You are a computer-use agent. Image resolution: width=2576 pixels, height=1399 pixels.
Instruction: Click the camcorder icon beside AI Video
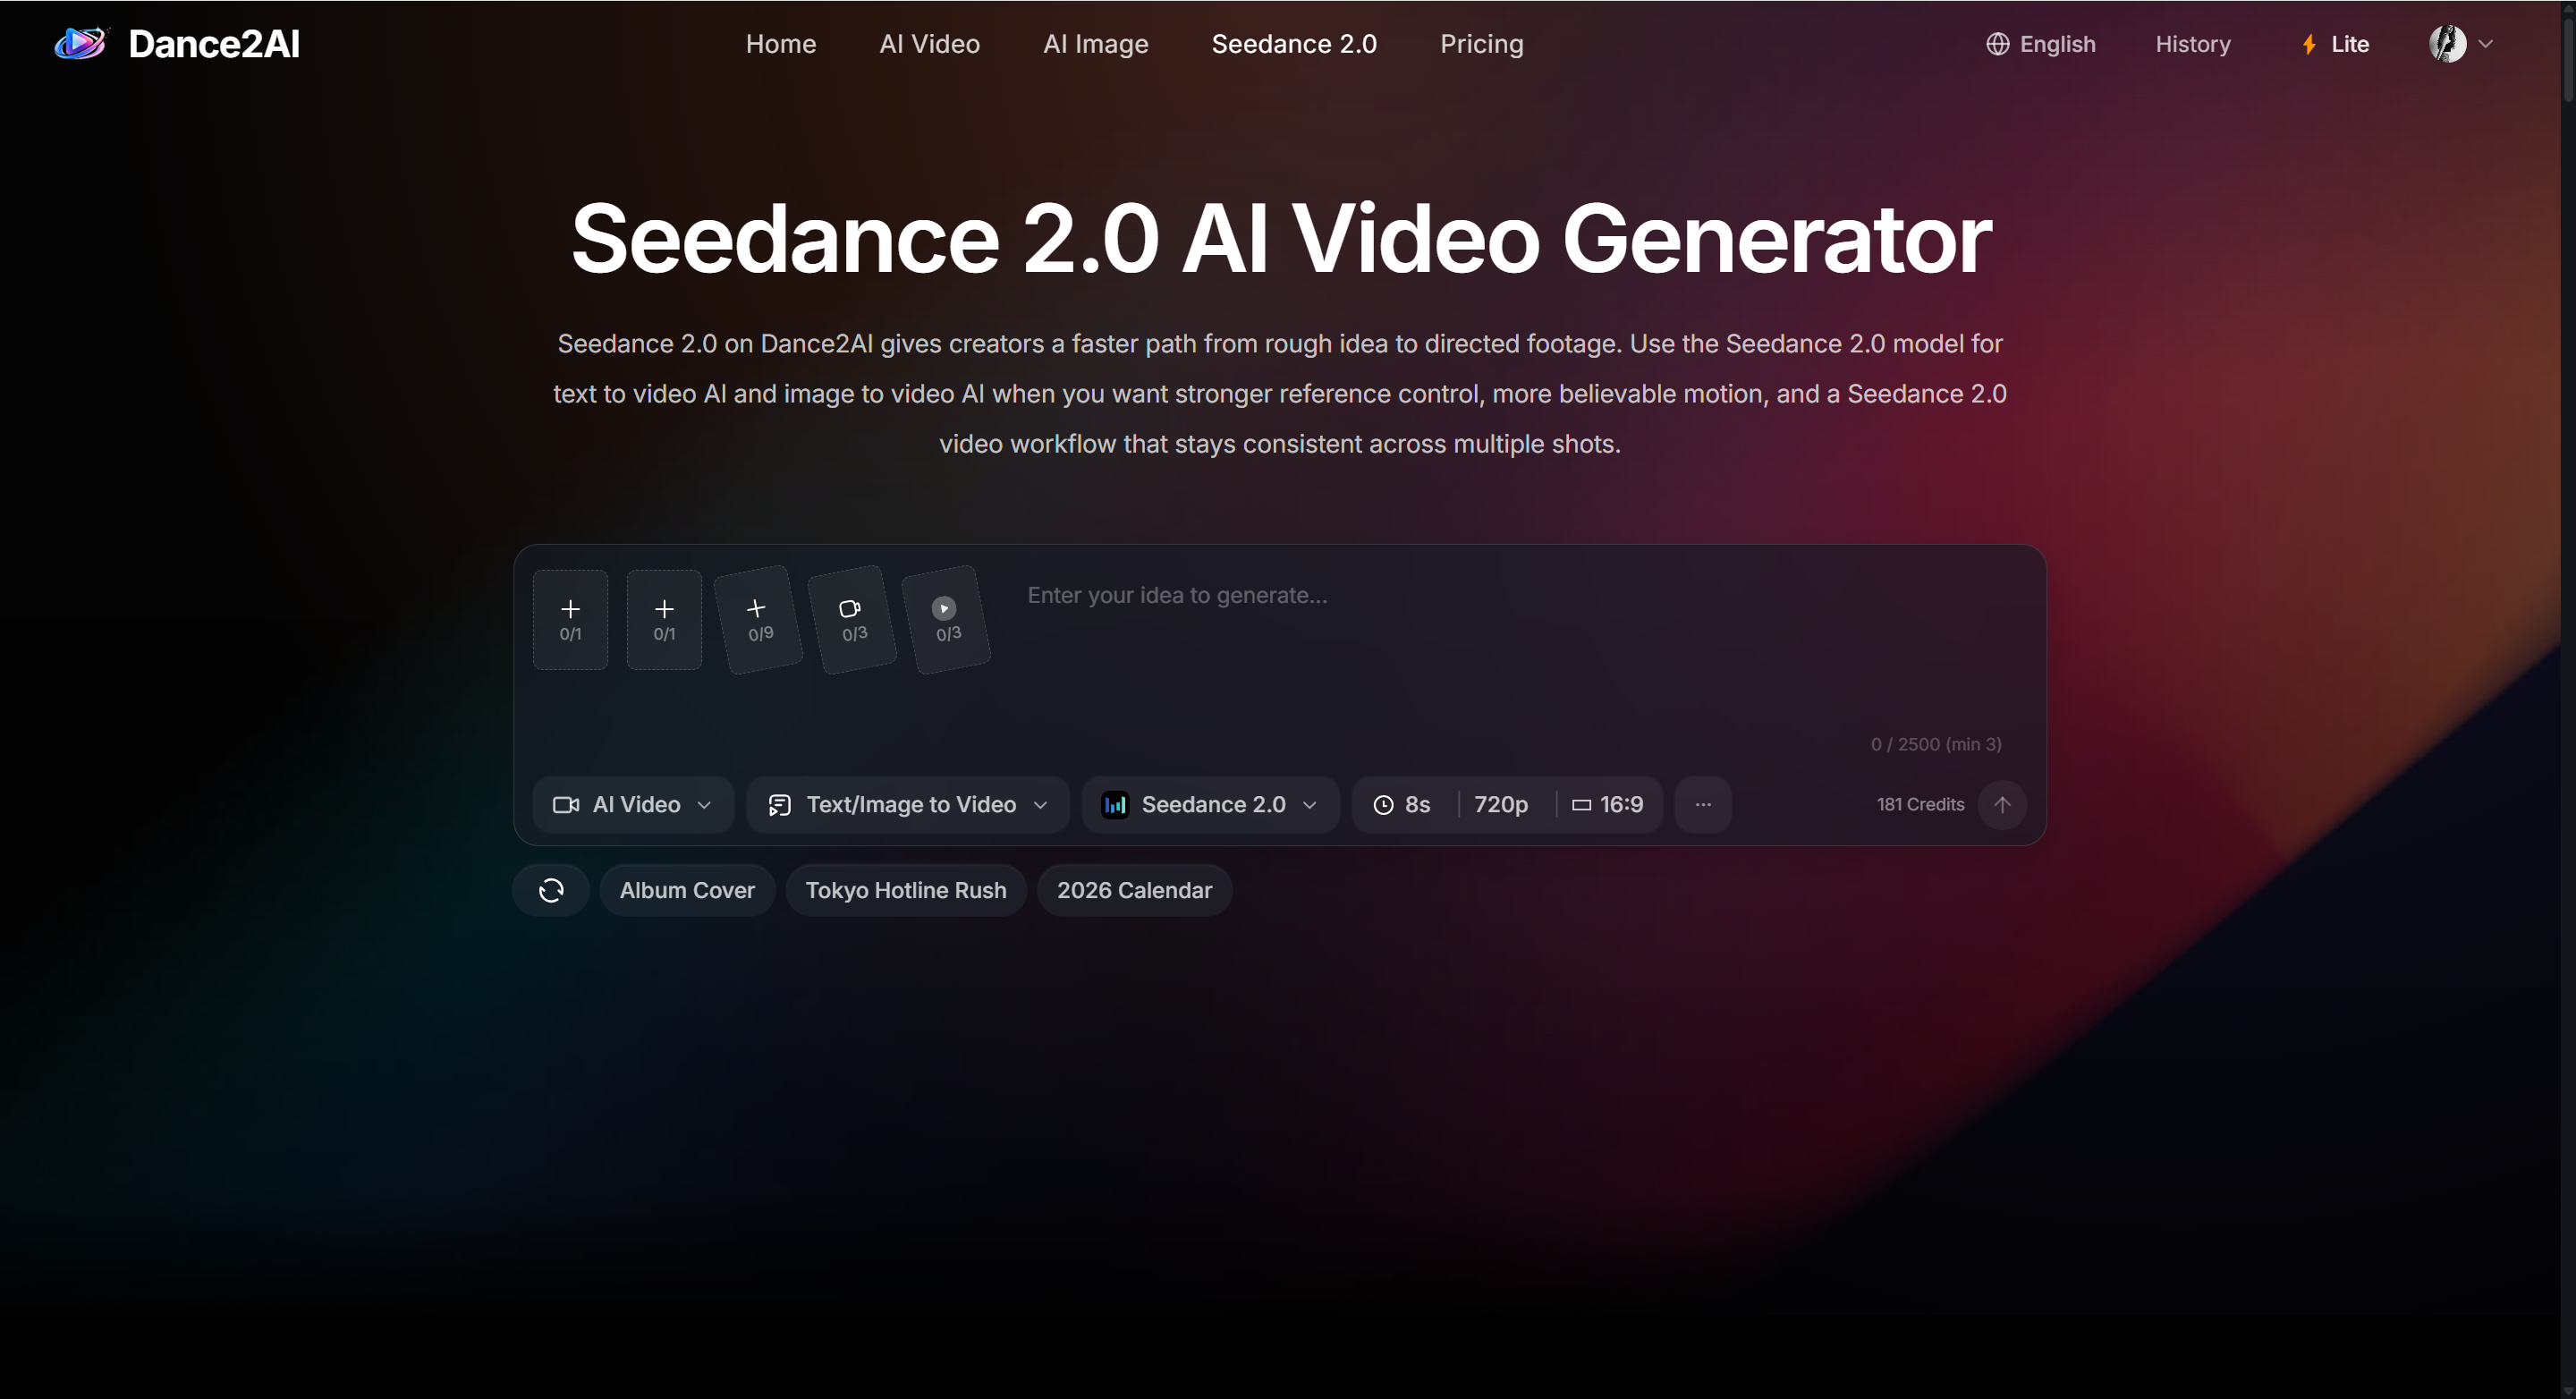pos(566,805)
